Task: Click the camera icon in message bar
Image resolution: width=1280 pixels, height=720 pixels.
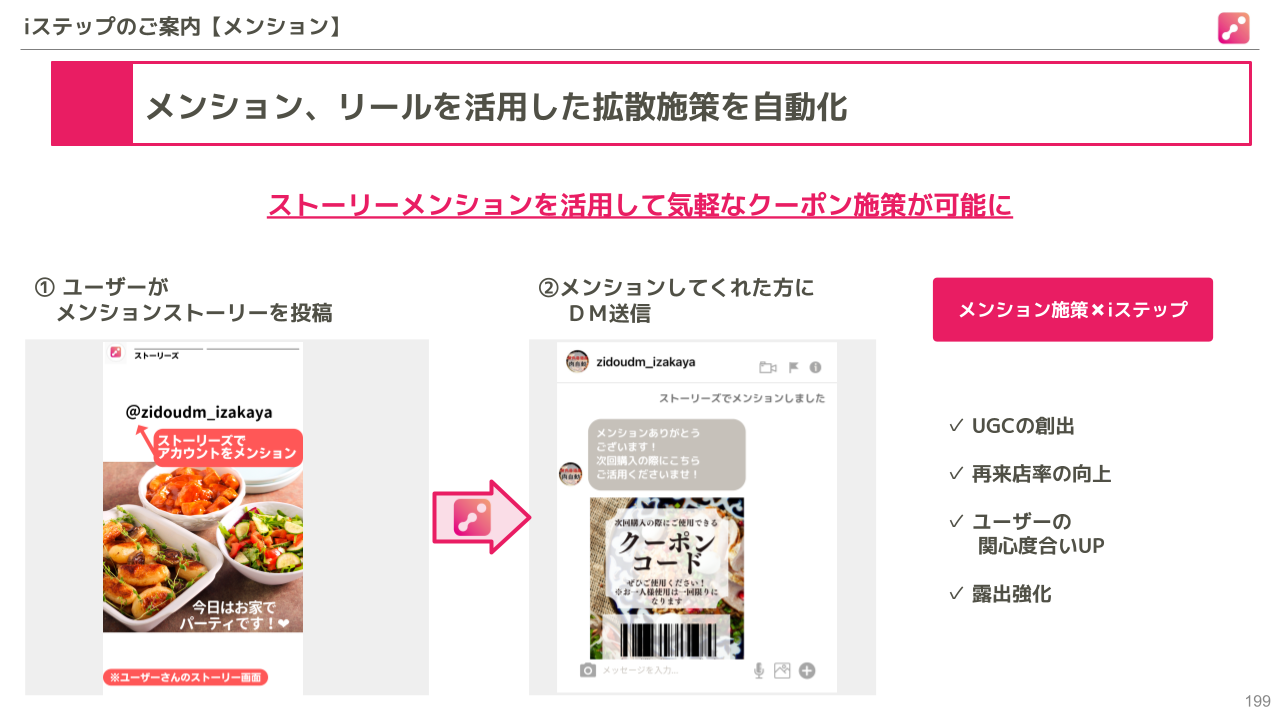Action: click(588, 670)
